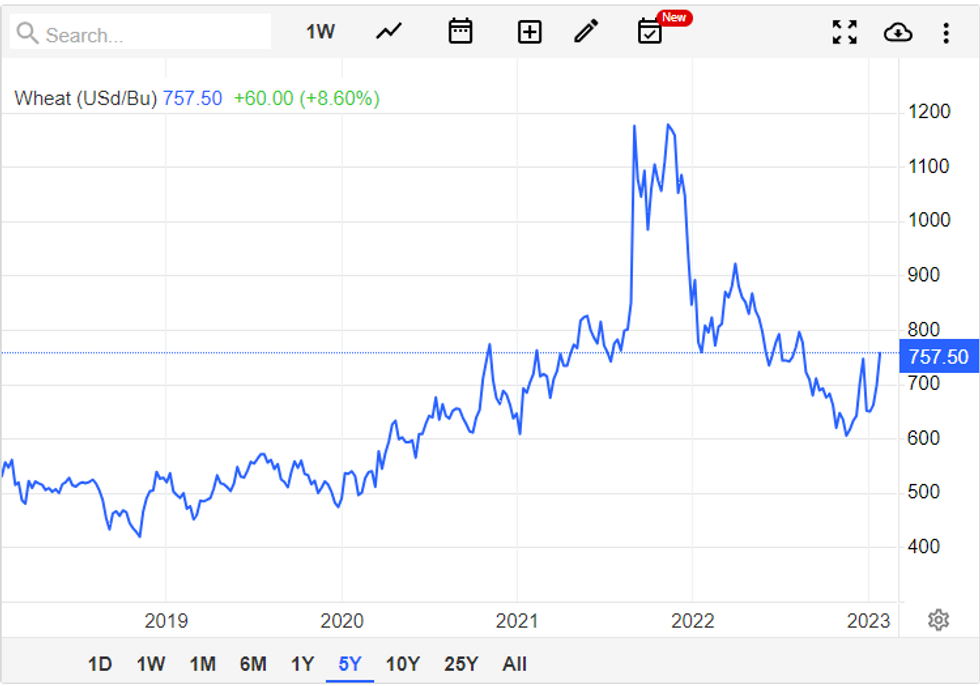Open the 1W interval dropdown in toolbar

tap(320, 32)
